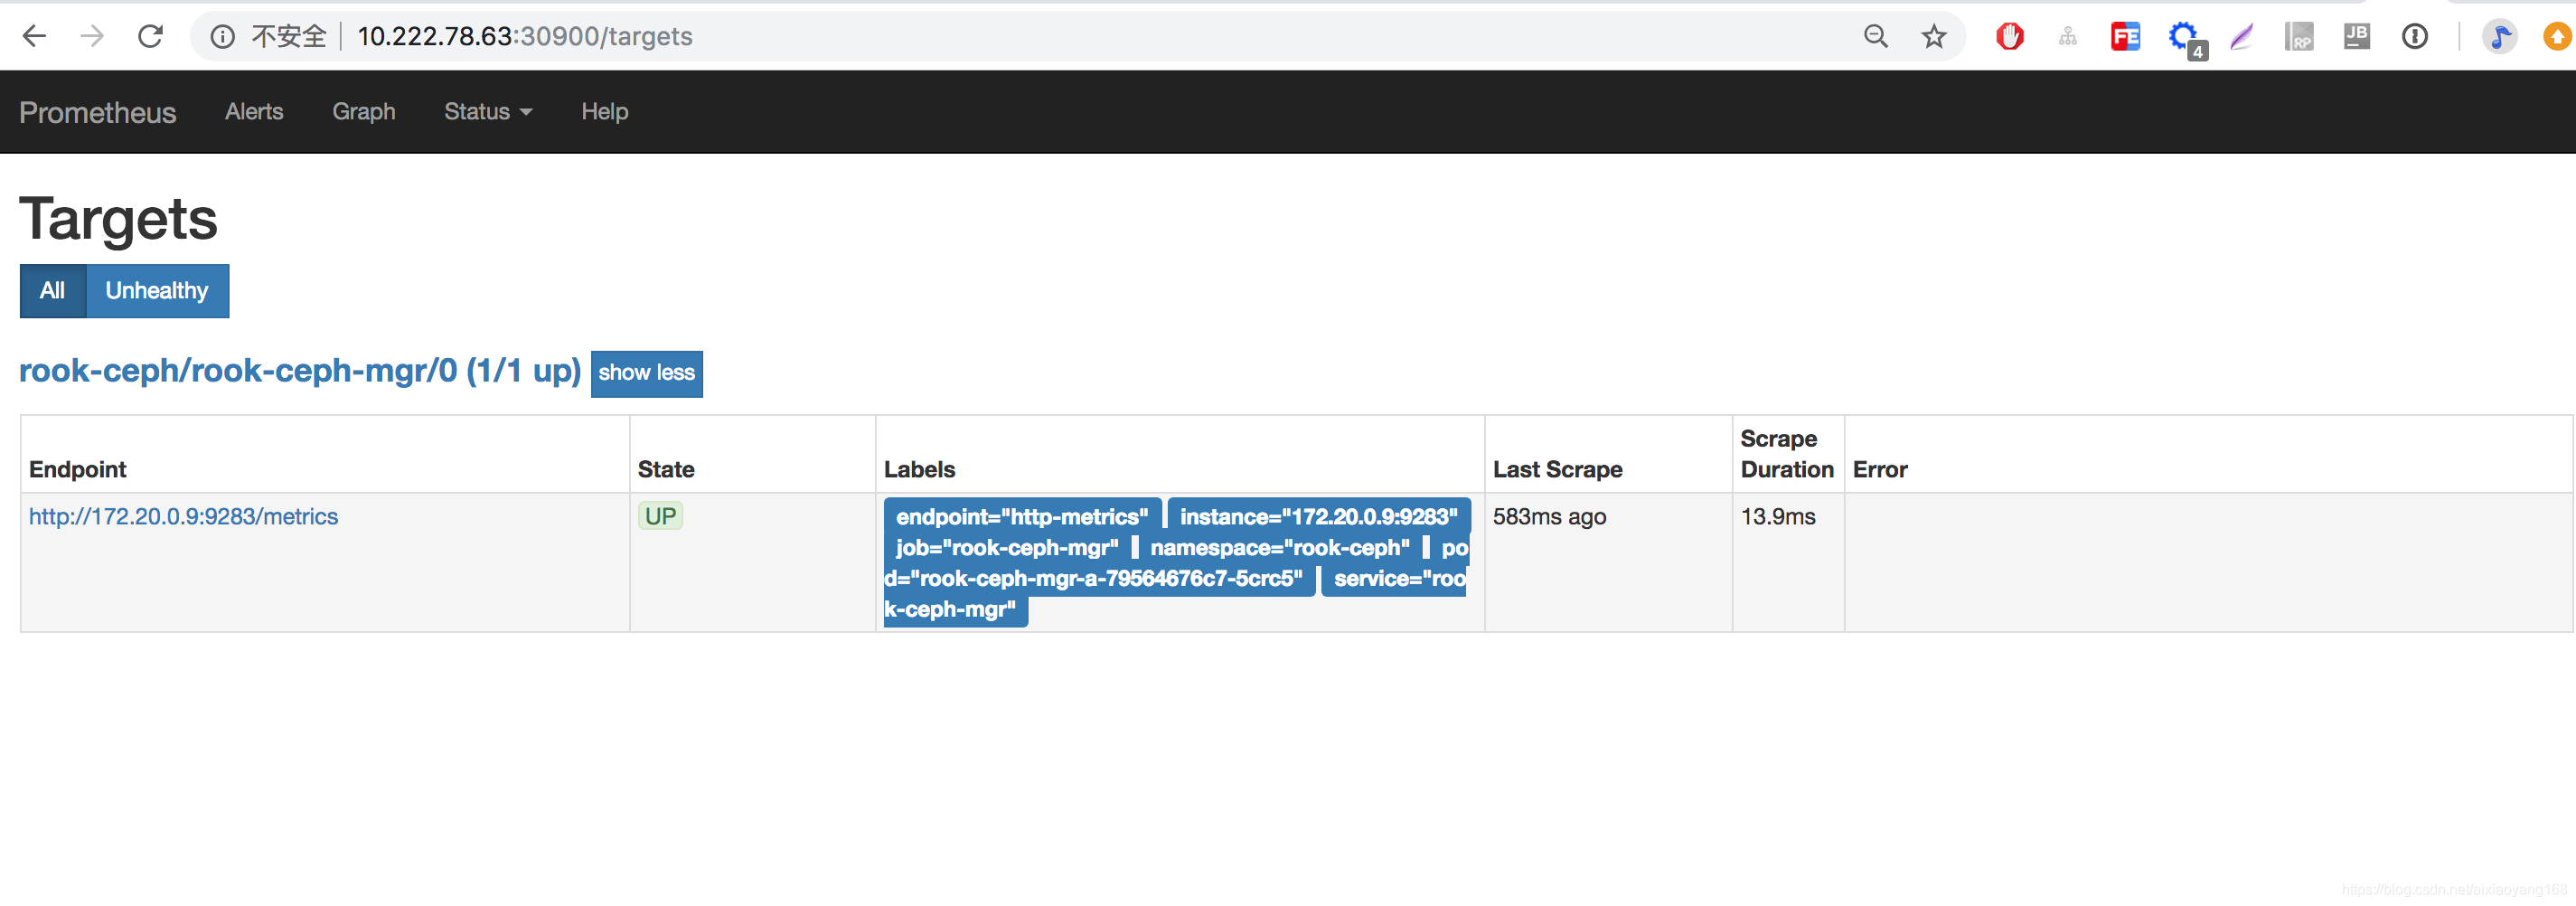Open the JB extension icon
The width and height of the screenshot is (2576, 906).
[2357, 37]
